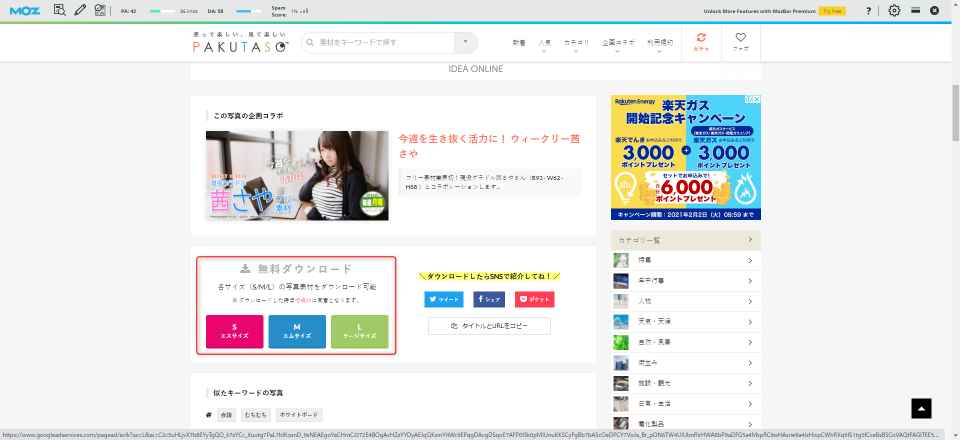Open 特集 category row
Image resolution: width=960 pixels, height=440 pixels.
(x=686, y=261)
